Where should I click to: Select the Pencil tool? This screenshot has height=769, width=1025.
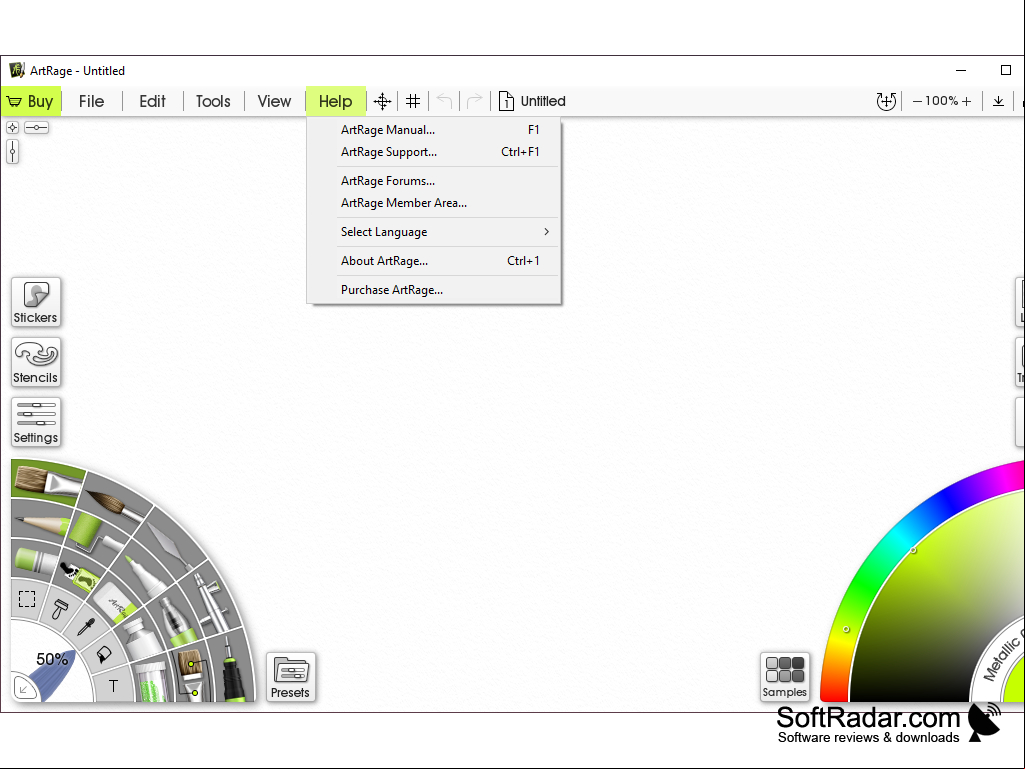[x=41, y=524]
